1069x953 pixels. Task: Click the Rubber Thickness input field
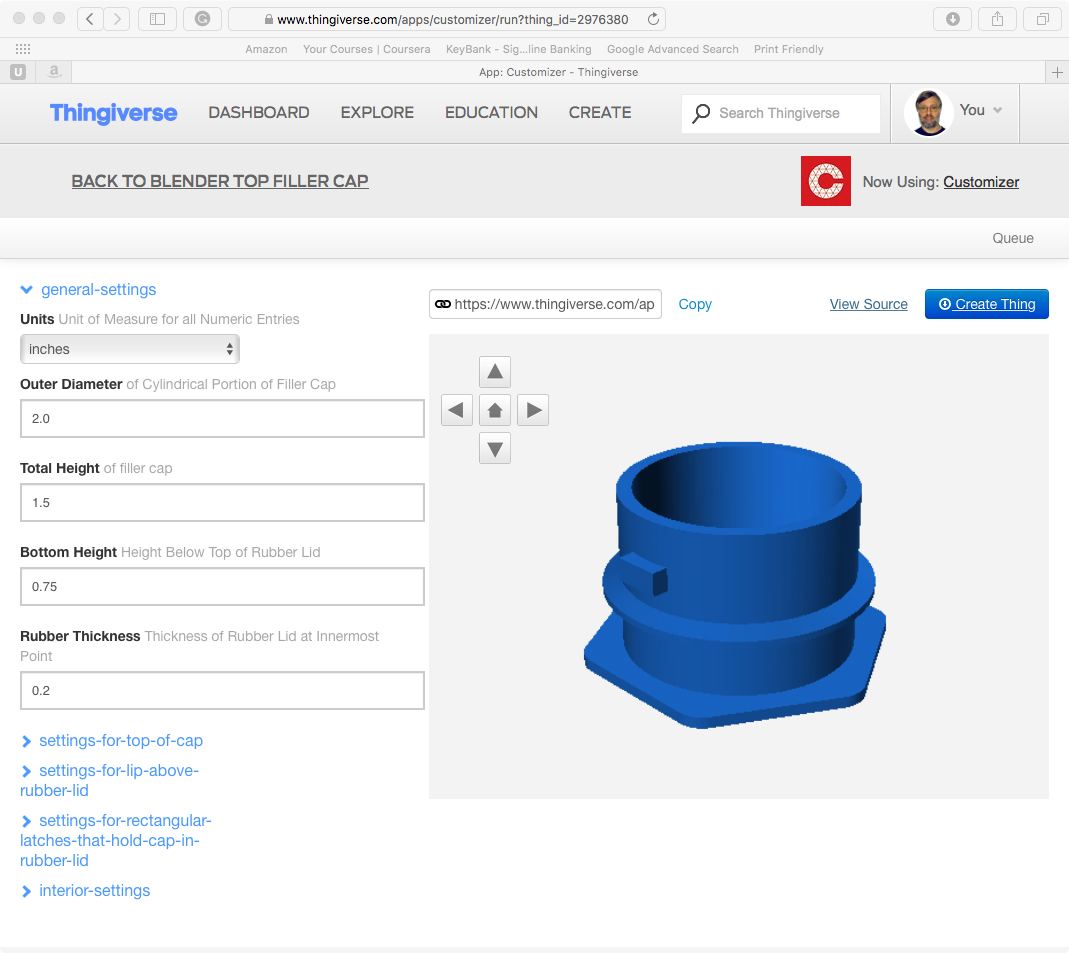tap(222, 691)
